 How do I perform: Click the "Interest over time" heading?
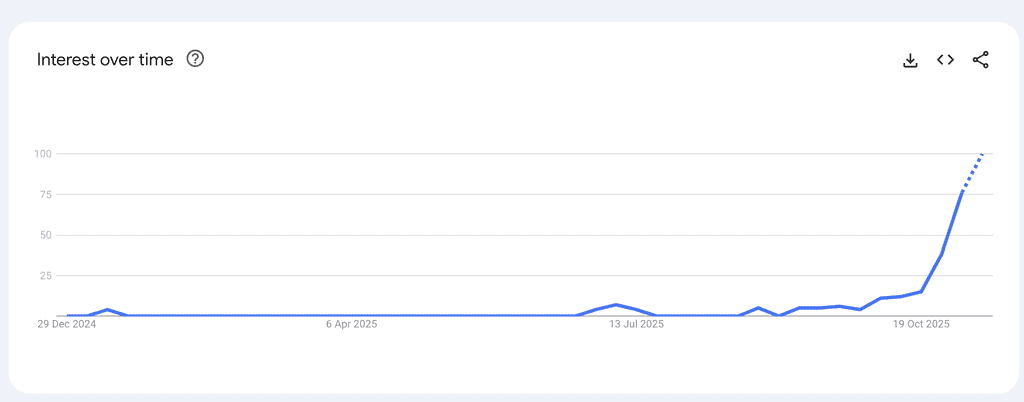(105, 60)
